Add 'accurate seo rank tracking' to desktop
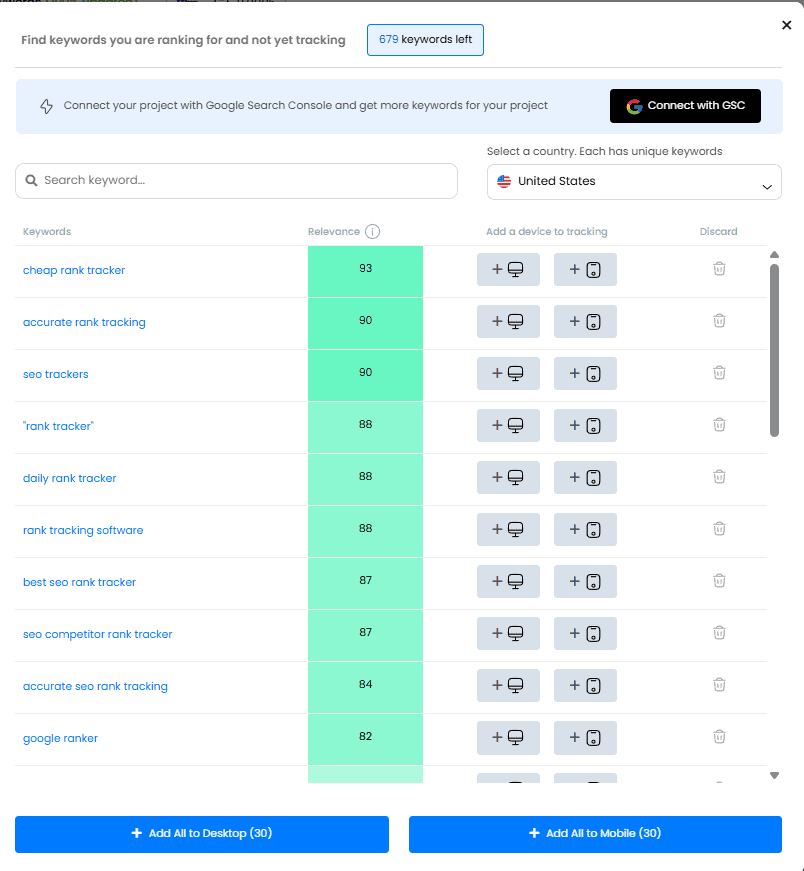The image size is (804, 871). click(508, 685)
